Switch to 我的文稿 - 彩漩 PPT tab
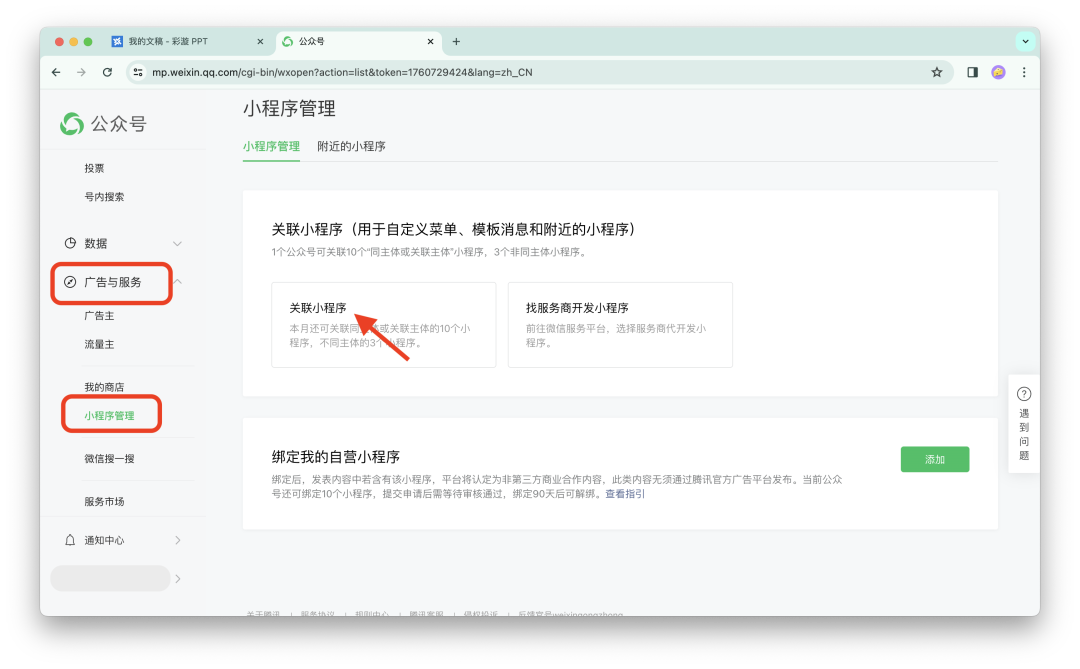This screenshot has width=1080, height=669. [187, 41]
